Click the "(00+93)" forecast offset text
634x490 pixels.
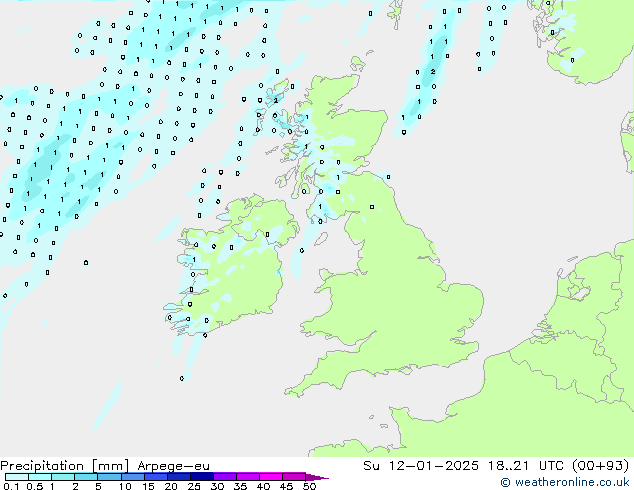pos(601,465)
